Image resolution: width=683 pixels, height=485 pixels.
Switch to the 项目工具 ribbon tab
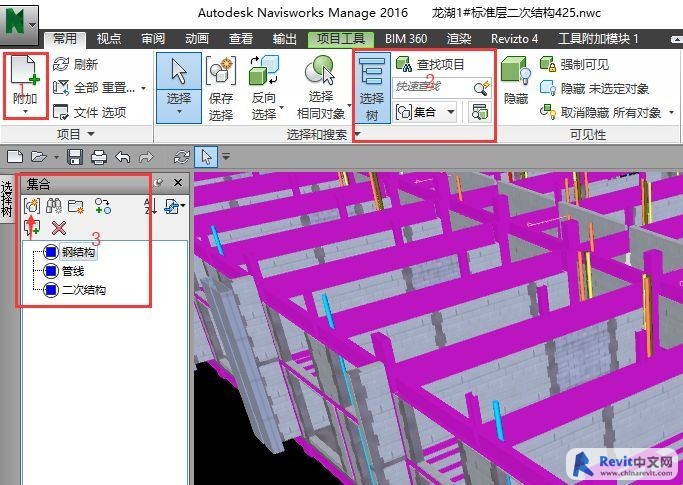tap(341, 39)
